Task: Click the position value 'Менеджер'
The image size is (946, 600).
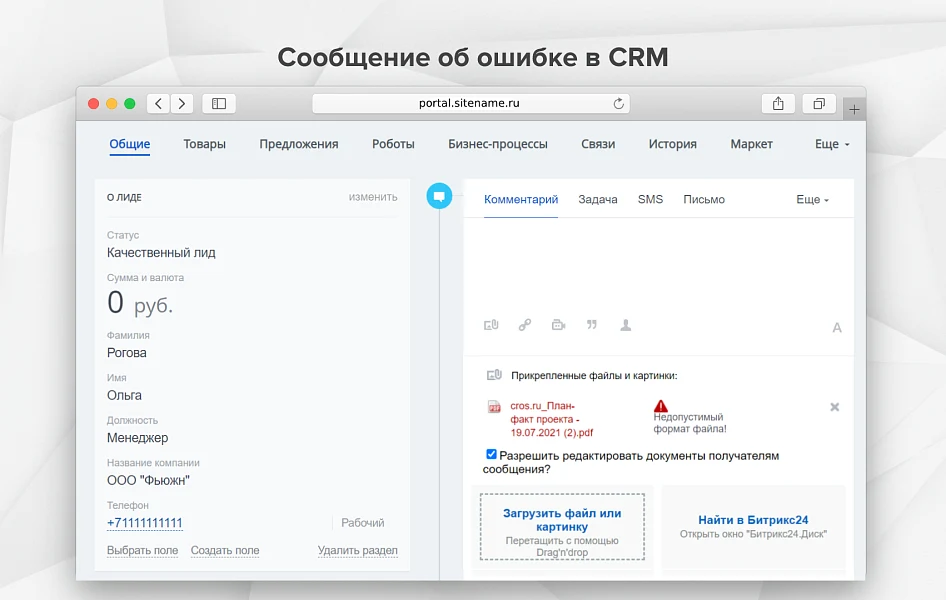Action: point(138,438)
